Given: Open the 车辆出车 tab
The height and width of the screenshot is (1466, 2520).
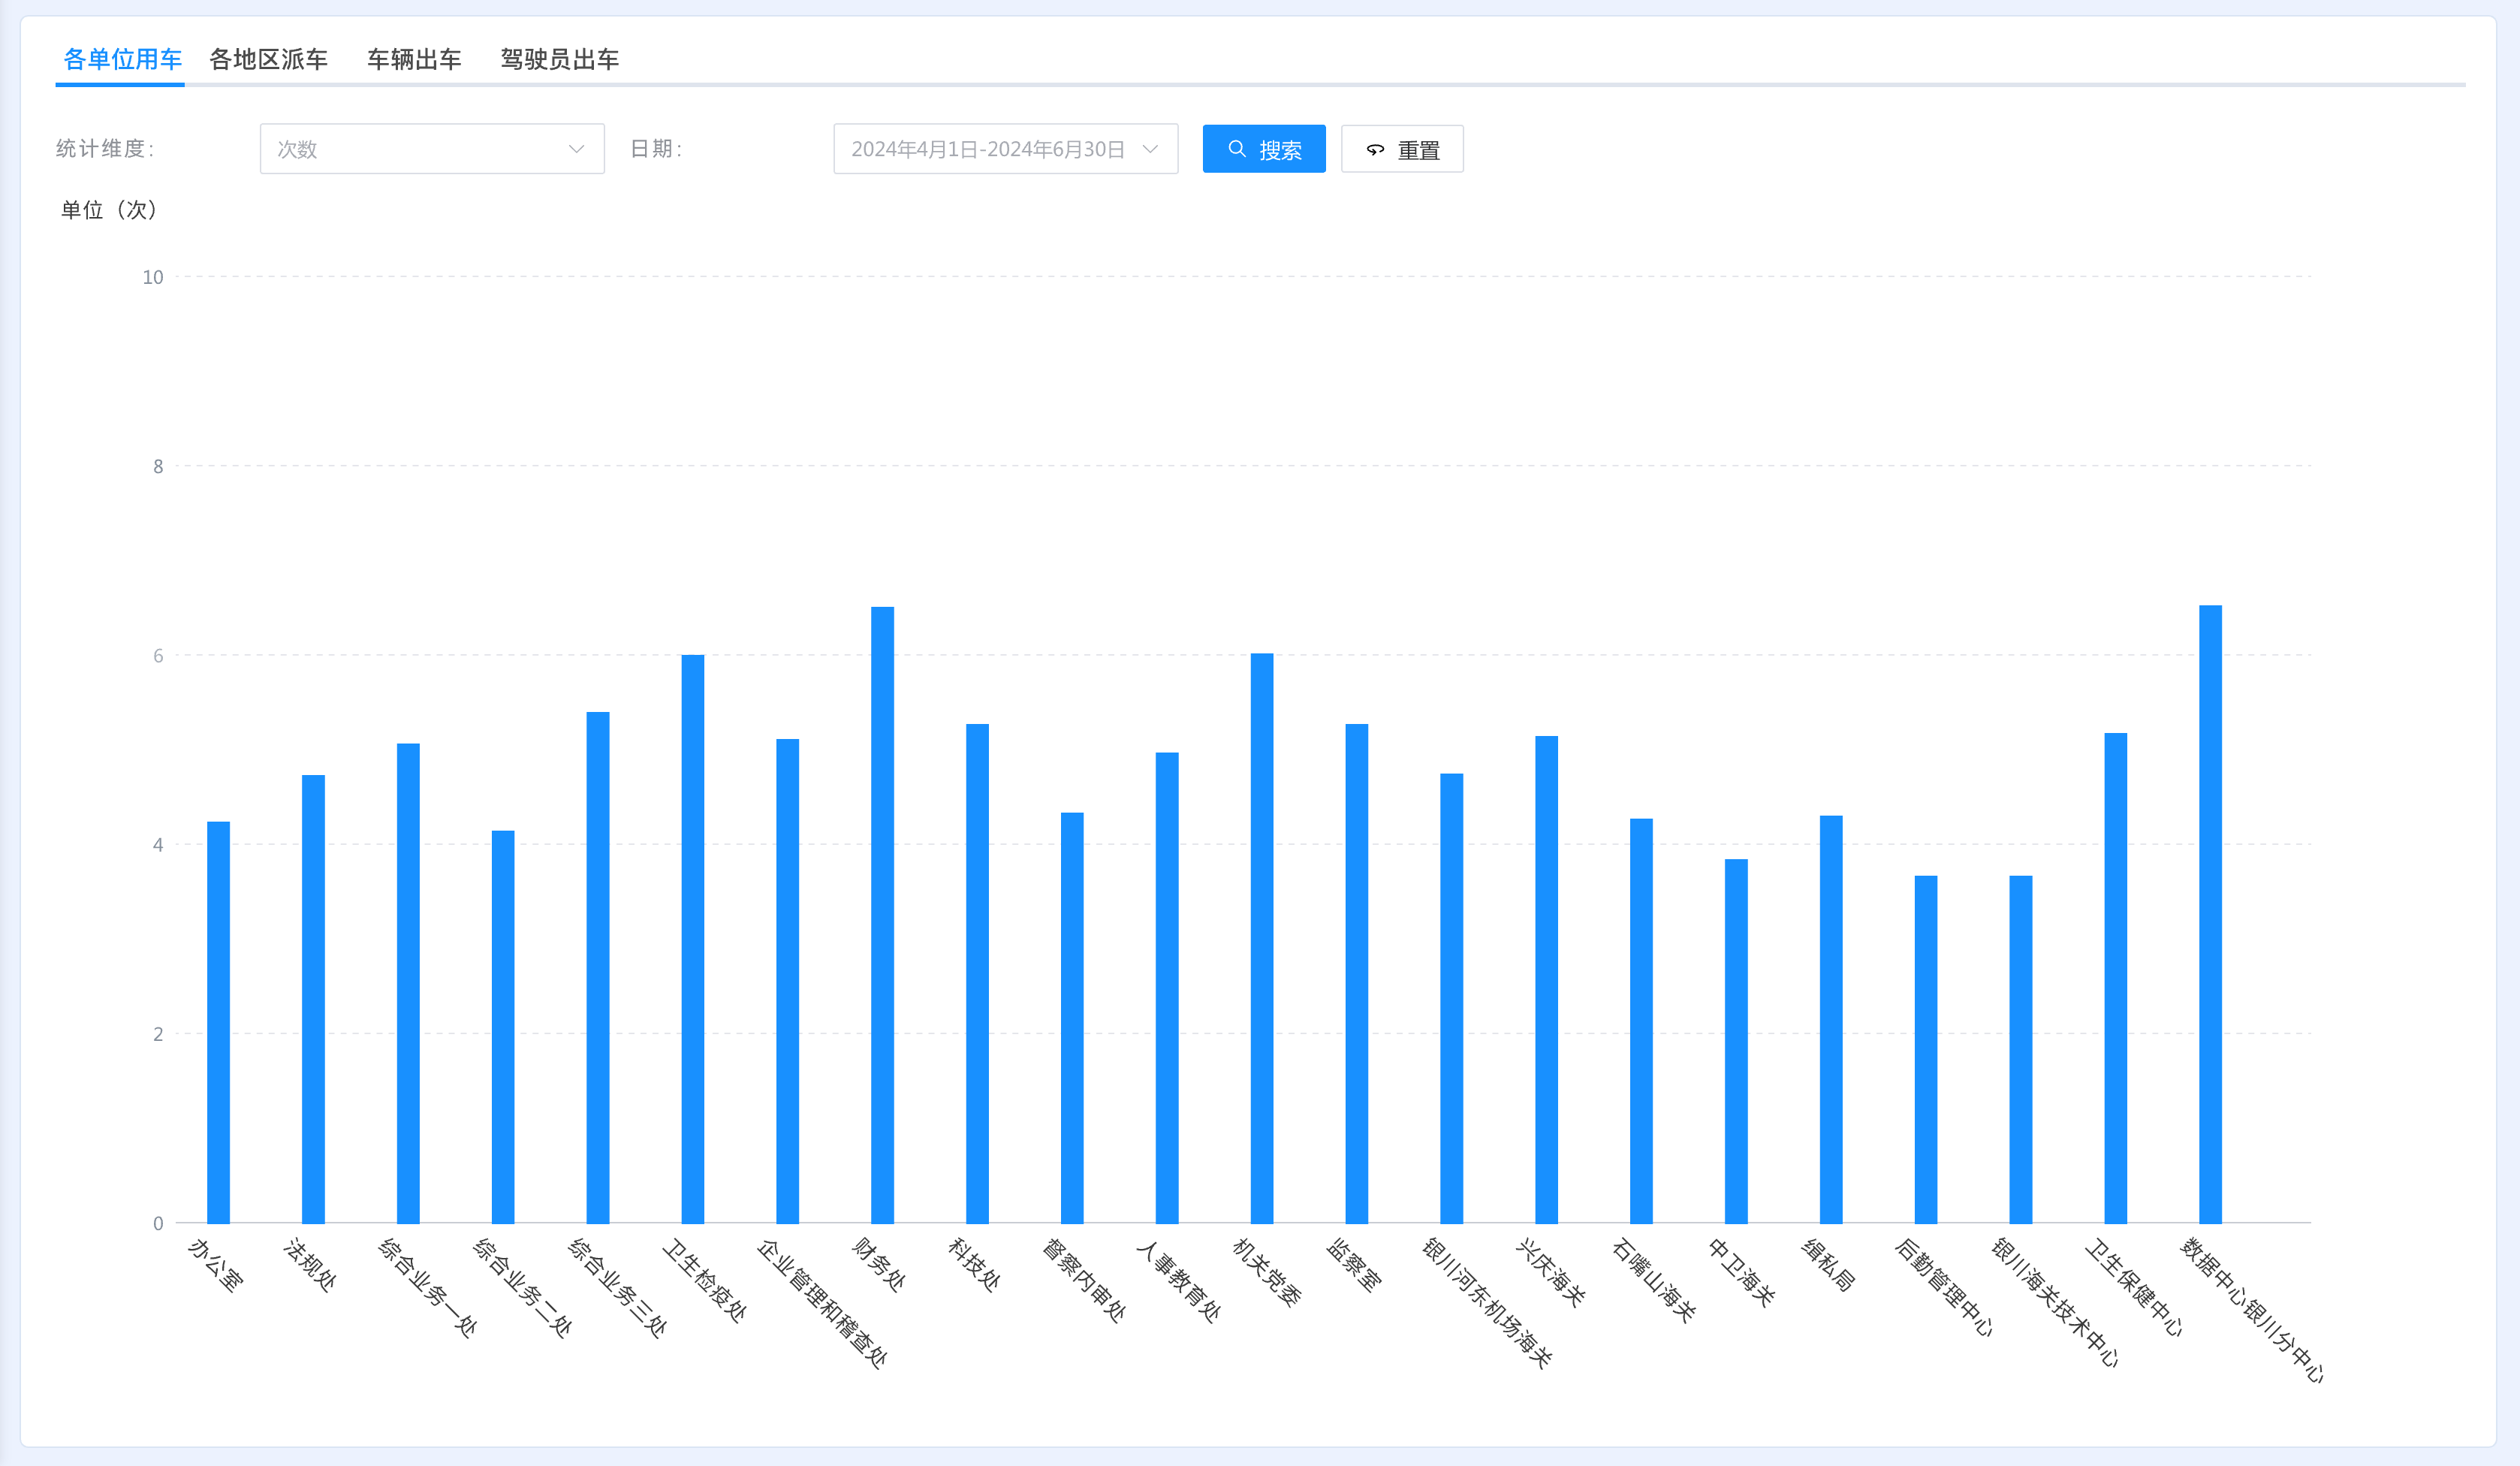Looking at the screenshot, I should [414, 60].
